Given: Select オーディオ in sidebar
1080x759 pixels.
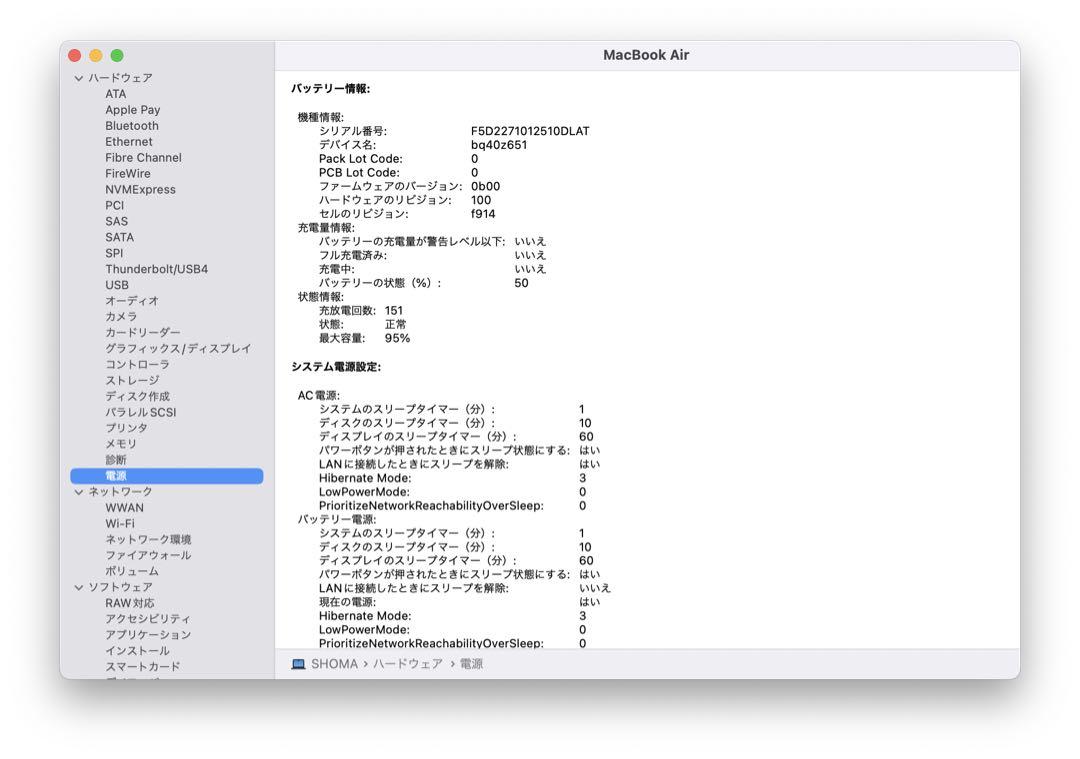Looking at the screenshot, I should (x=132, y=300).
